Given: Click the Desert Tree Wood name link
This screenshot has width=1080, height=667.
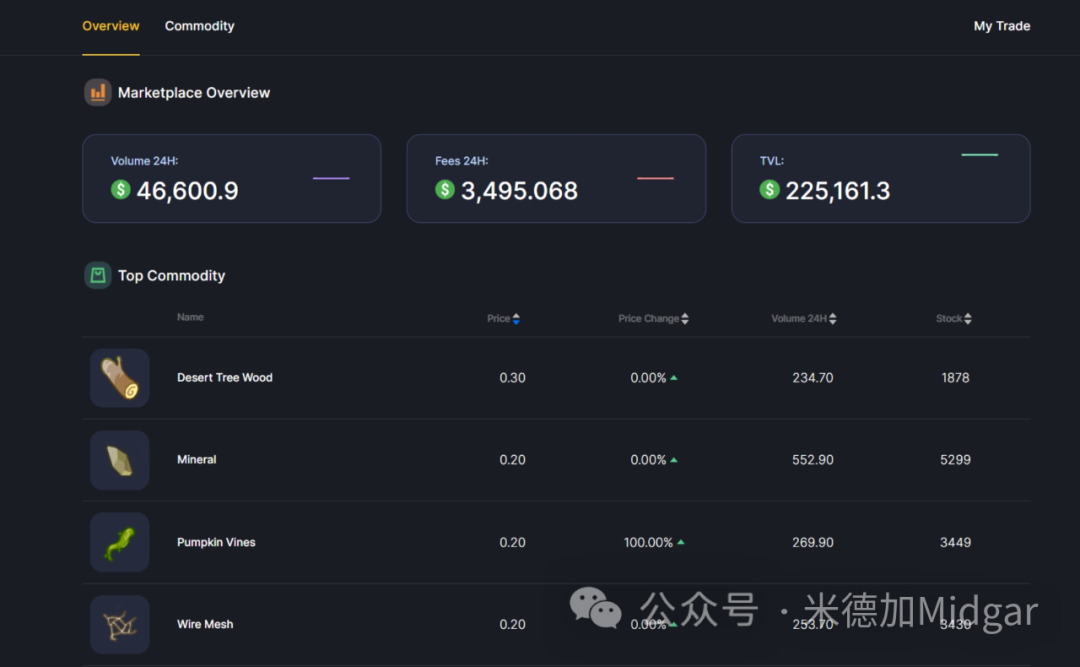Looking at the screenshot, I should [x=224, y=378].
